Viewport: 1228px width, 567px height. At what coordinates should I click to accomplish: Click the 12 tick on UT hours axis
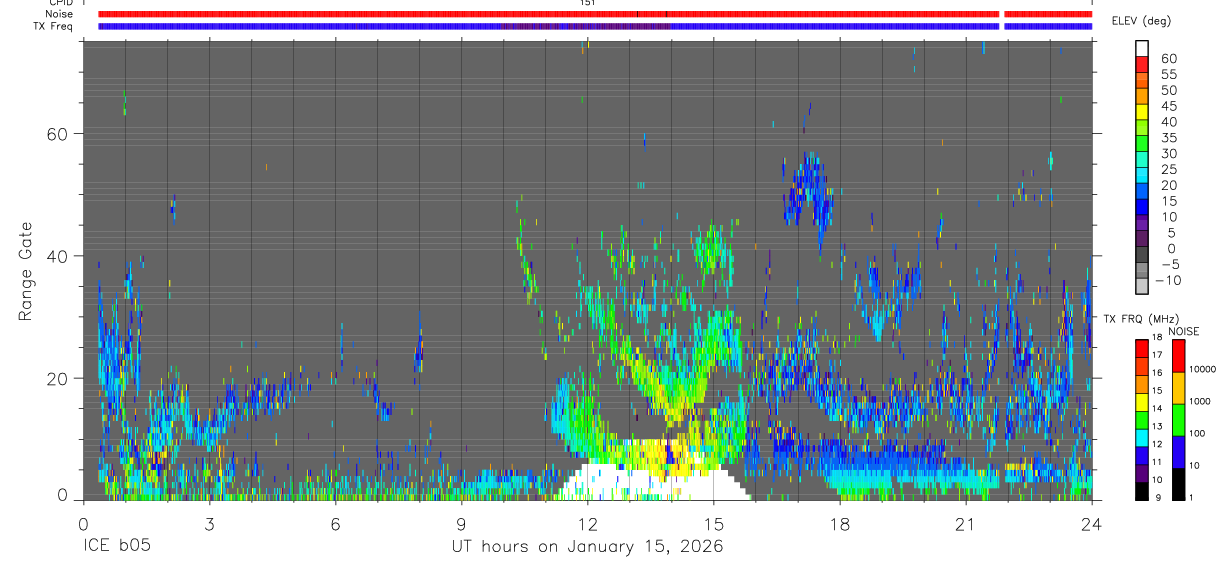[x=588, y=523]
